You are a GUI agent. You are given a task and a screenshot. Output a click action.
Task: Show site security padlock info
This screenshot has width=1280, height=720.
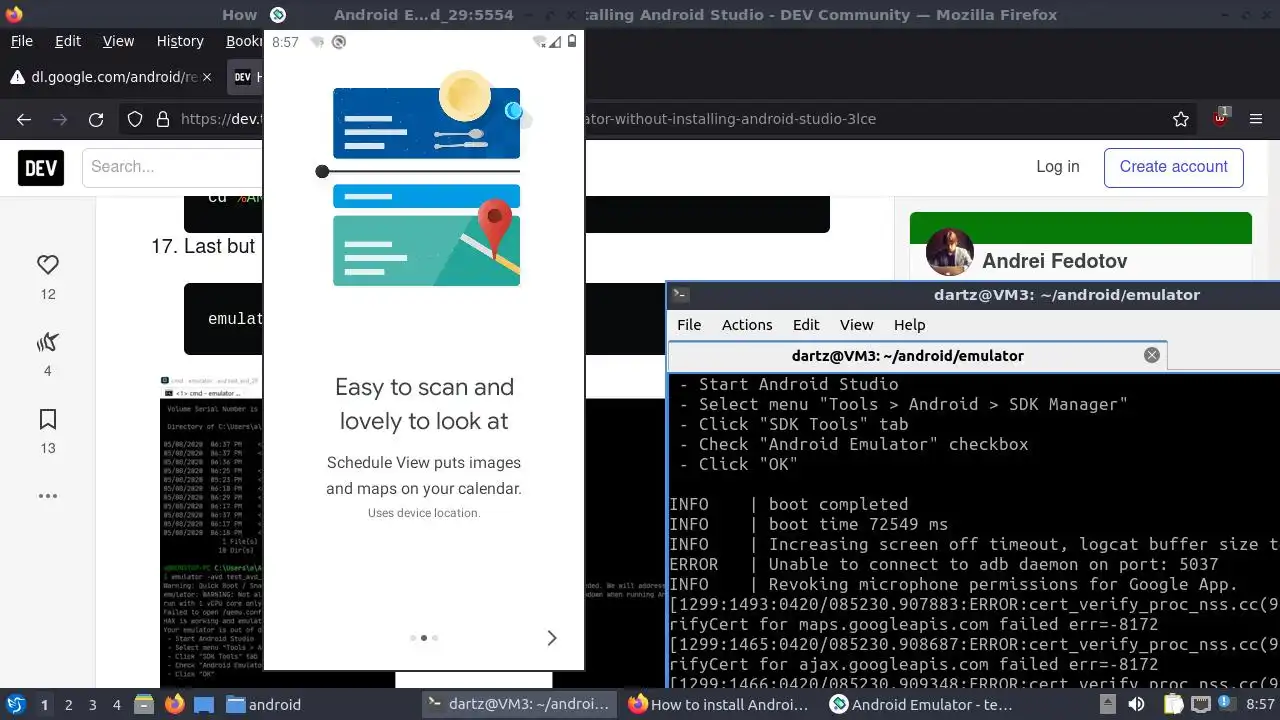coord(163,119)
